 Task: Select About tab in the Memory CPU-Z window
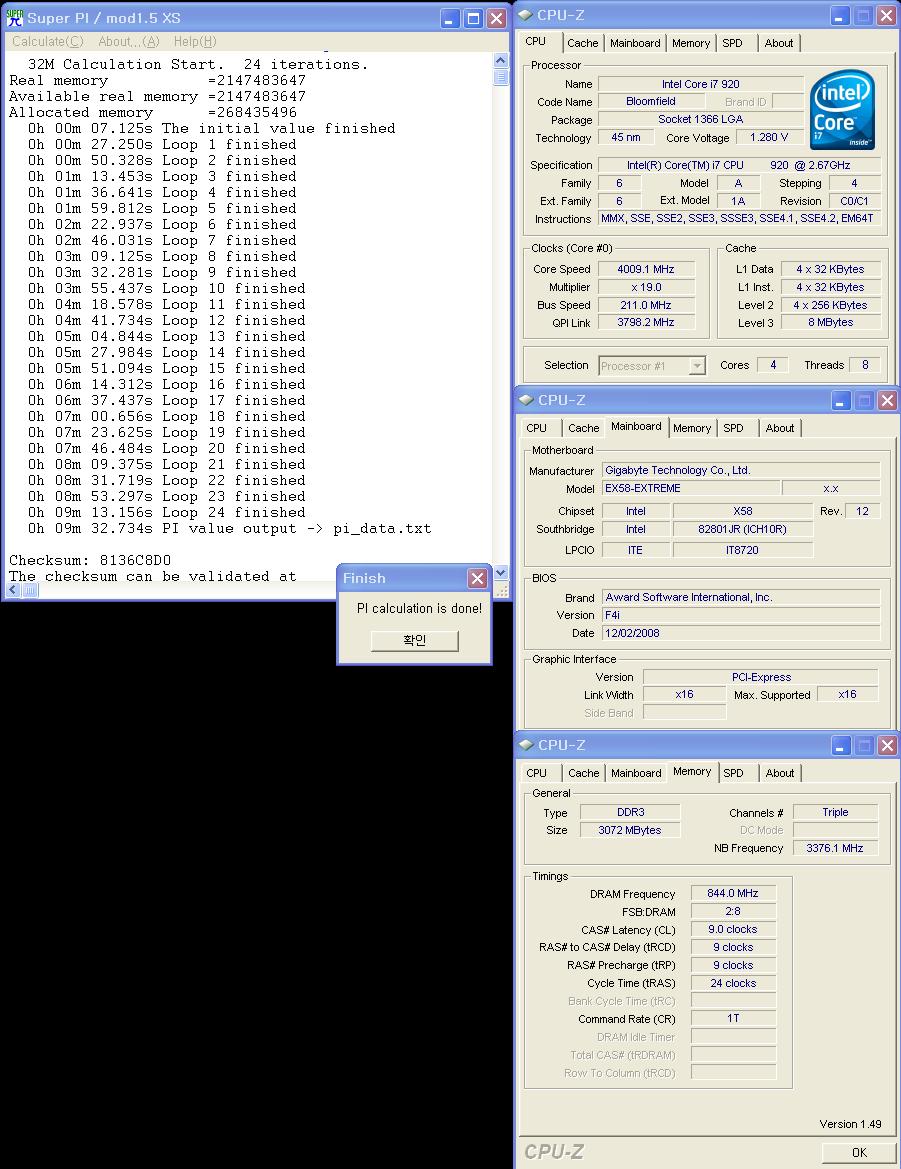pyautogui.click(x=780, y=773)
